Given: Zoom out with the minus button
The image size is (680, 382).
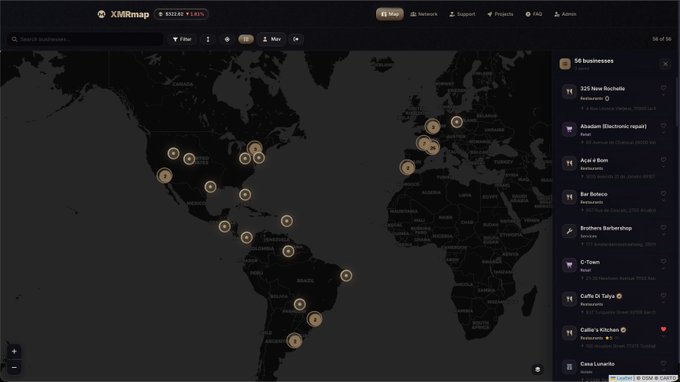Looking at the screenshot, I should pos(14,368).
